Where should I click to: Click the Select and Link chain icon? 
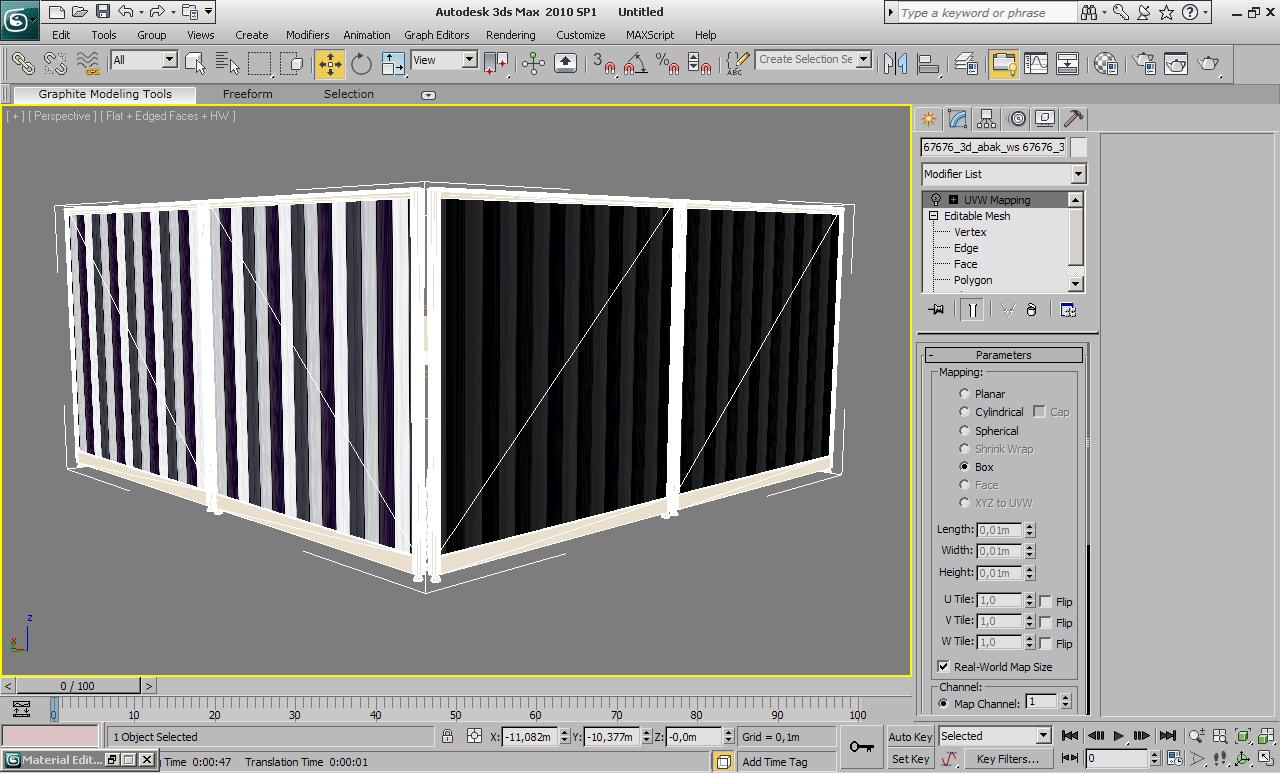(22, 64)
